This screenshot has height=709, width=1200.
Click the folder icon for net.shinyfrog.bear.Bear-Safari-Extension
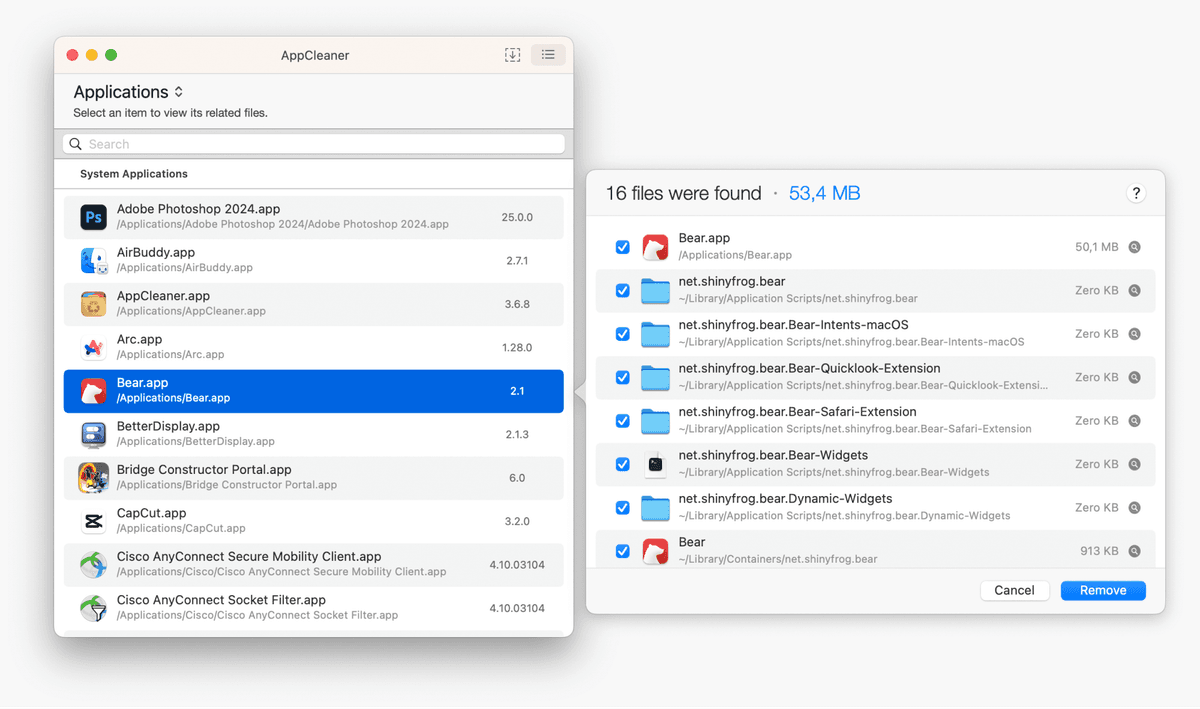click(x=655, y=421)
